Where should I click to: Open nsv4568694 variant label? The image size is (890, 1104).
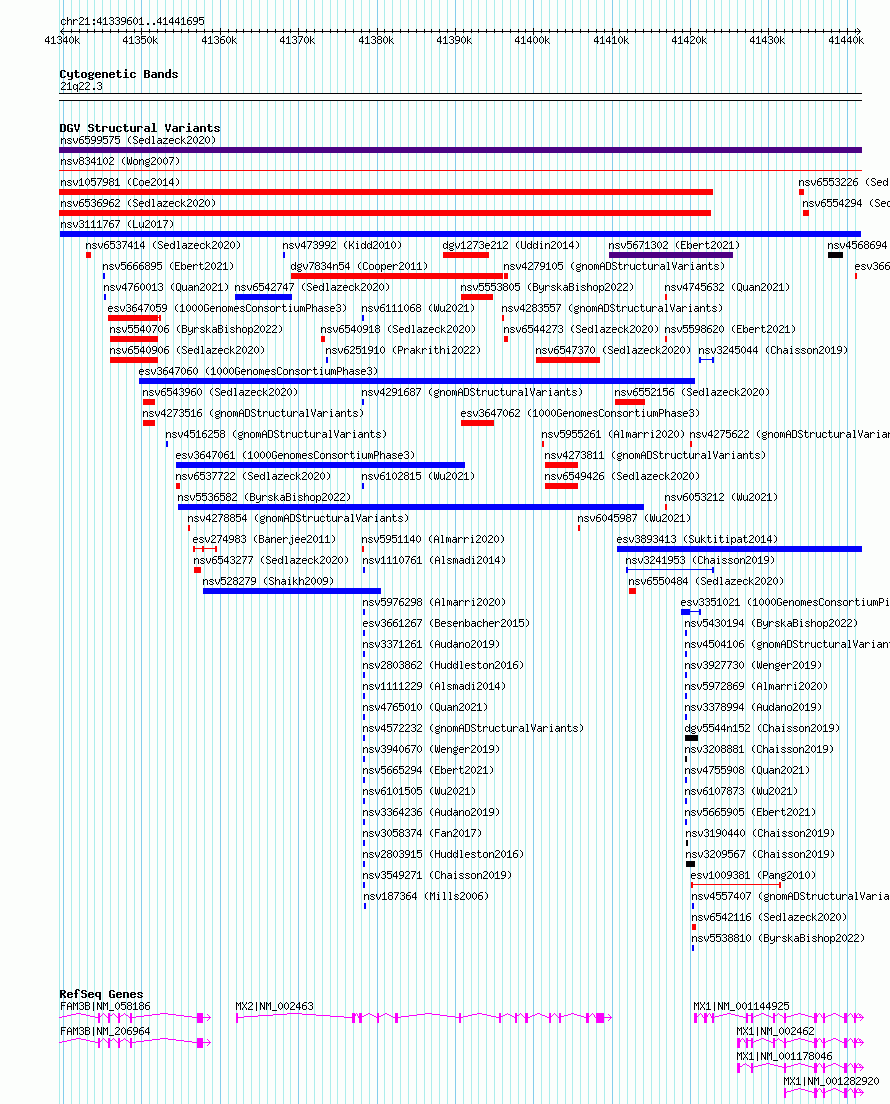click(x=858, y=246)
